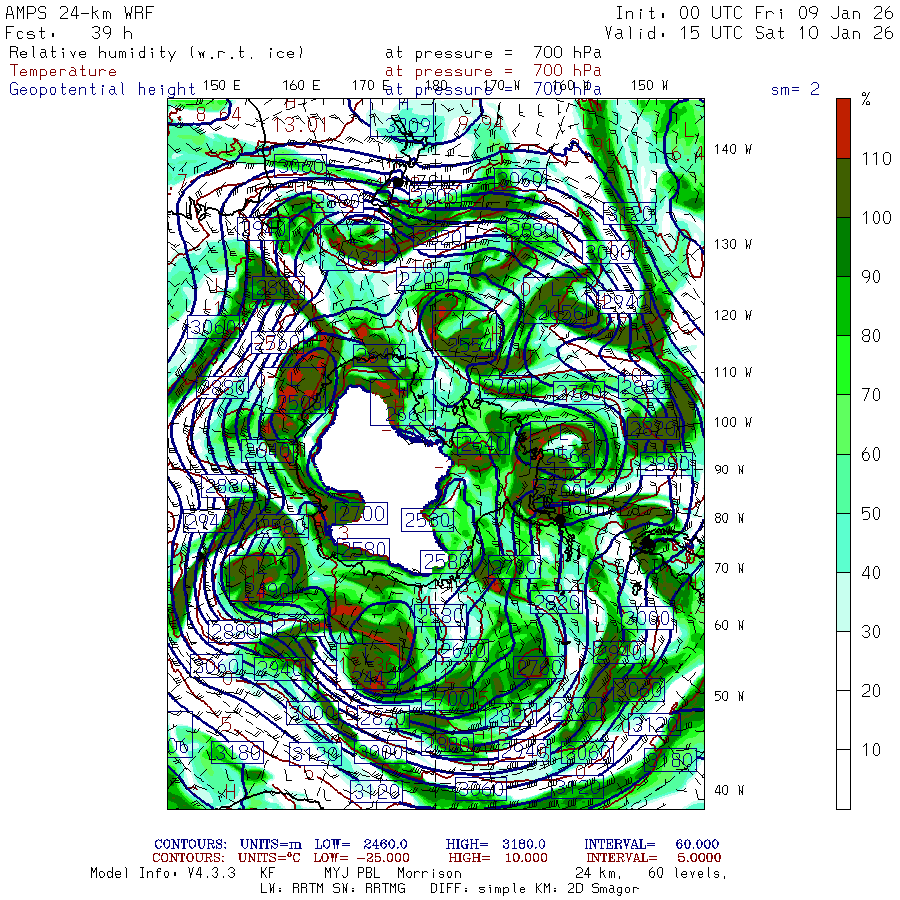Click the '100' colorbar tick label
The width and height of the screenshot is (900, 900).
point(876,218)
